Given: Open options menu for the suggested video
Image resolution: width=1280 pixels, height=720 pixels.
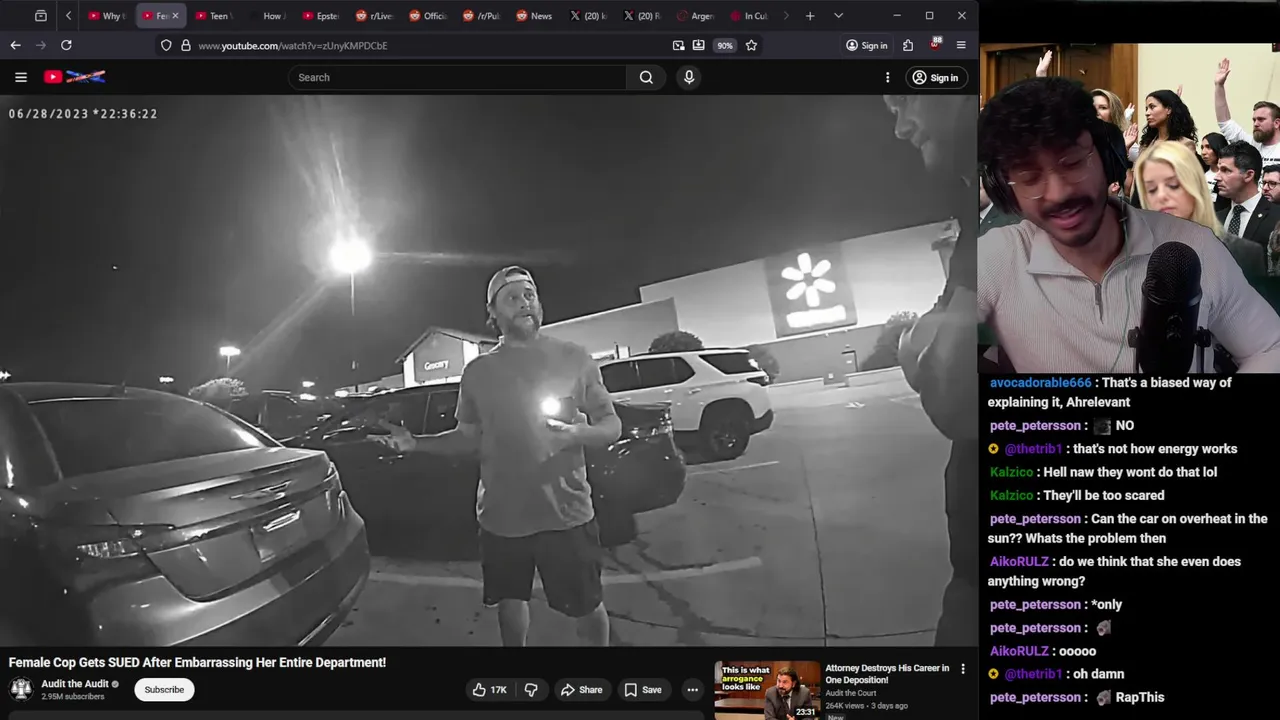Looking at the screenshot, I should [x=963, y=669].
